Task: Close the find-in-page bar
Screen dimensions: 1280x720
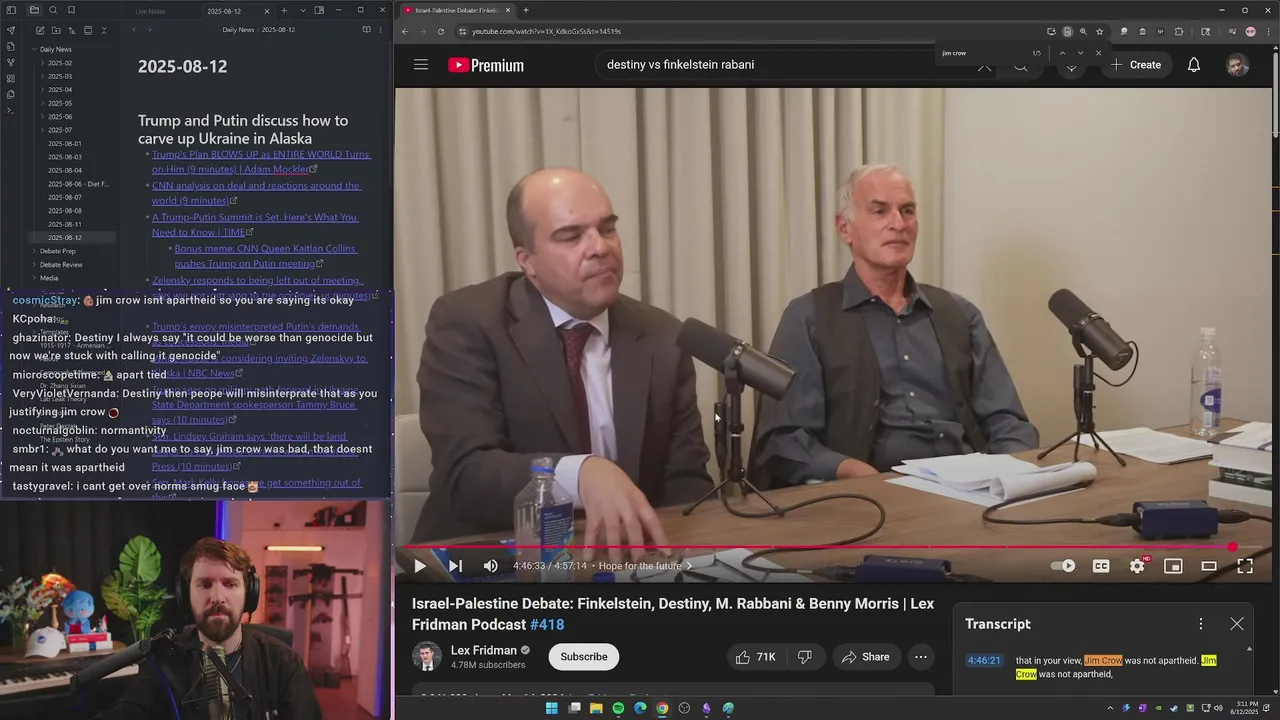Action: [1098, 53]
